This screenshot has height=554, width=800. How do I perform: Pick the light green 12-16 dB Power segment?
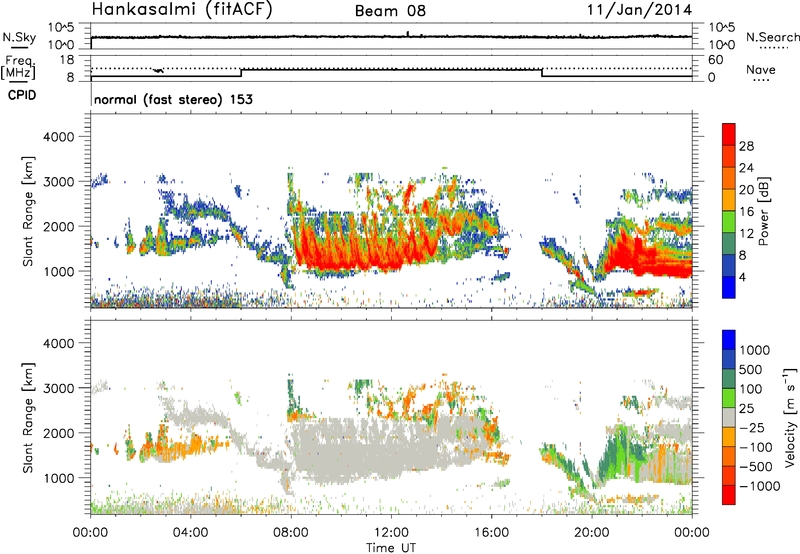(x=729, y=222)
